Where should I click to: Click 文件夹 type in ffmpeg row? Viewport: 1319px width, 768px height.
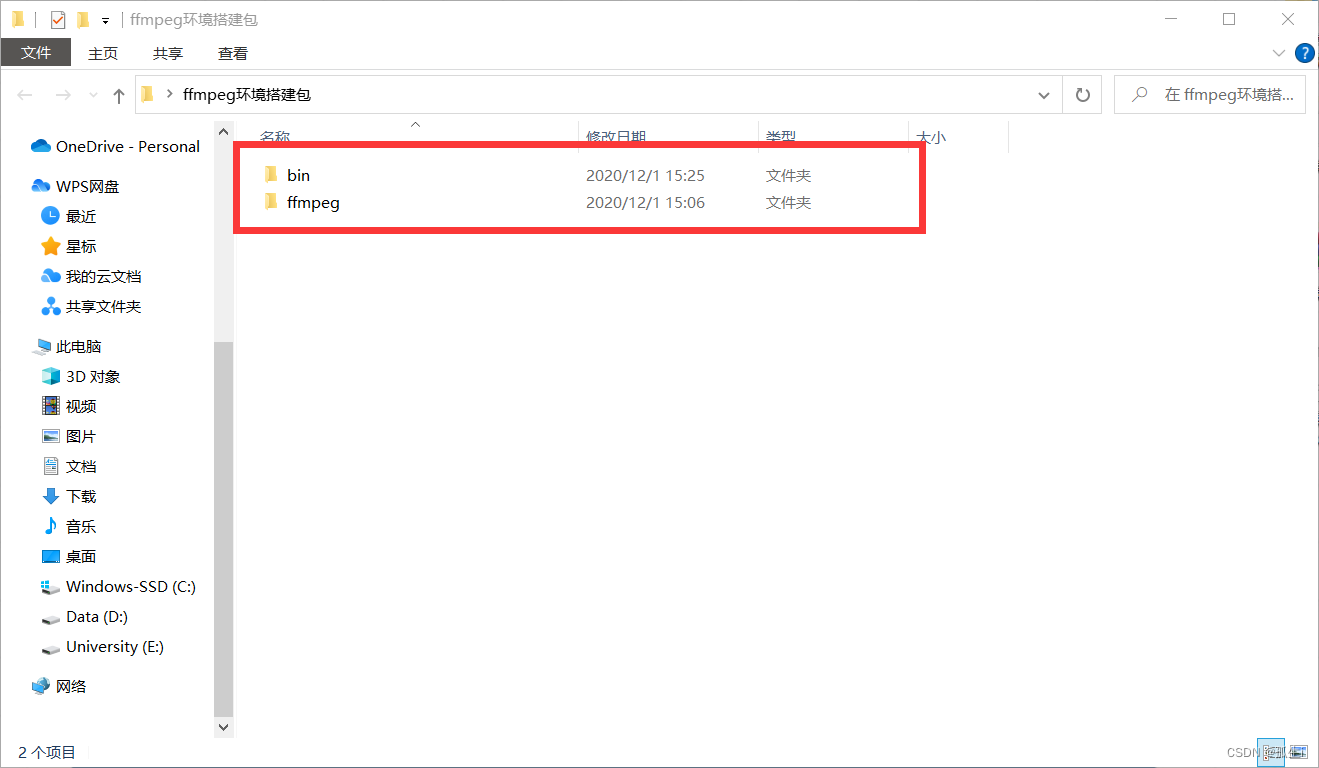pyautogui.click(x=788, y=202)
